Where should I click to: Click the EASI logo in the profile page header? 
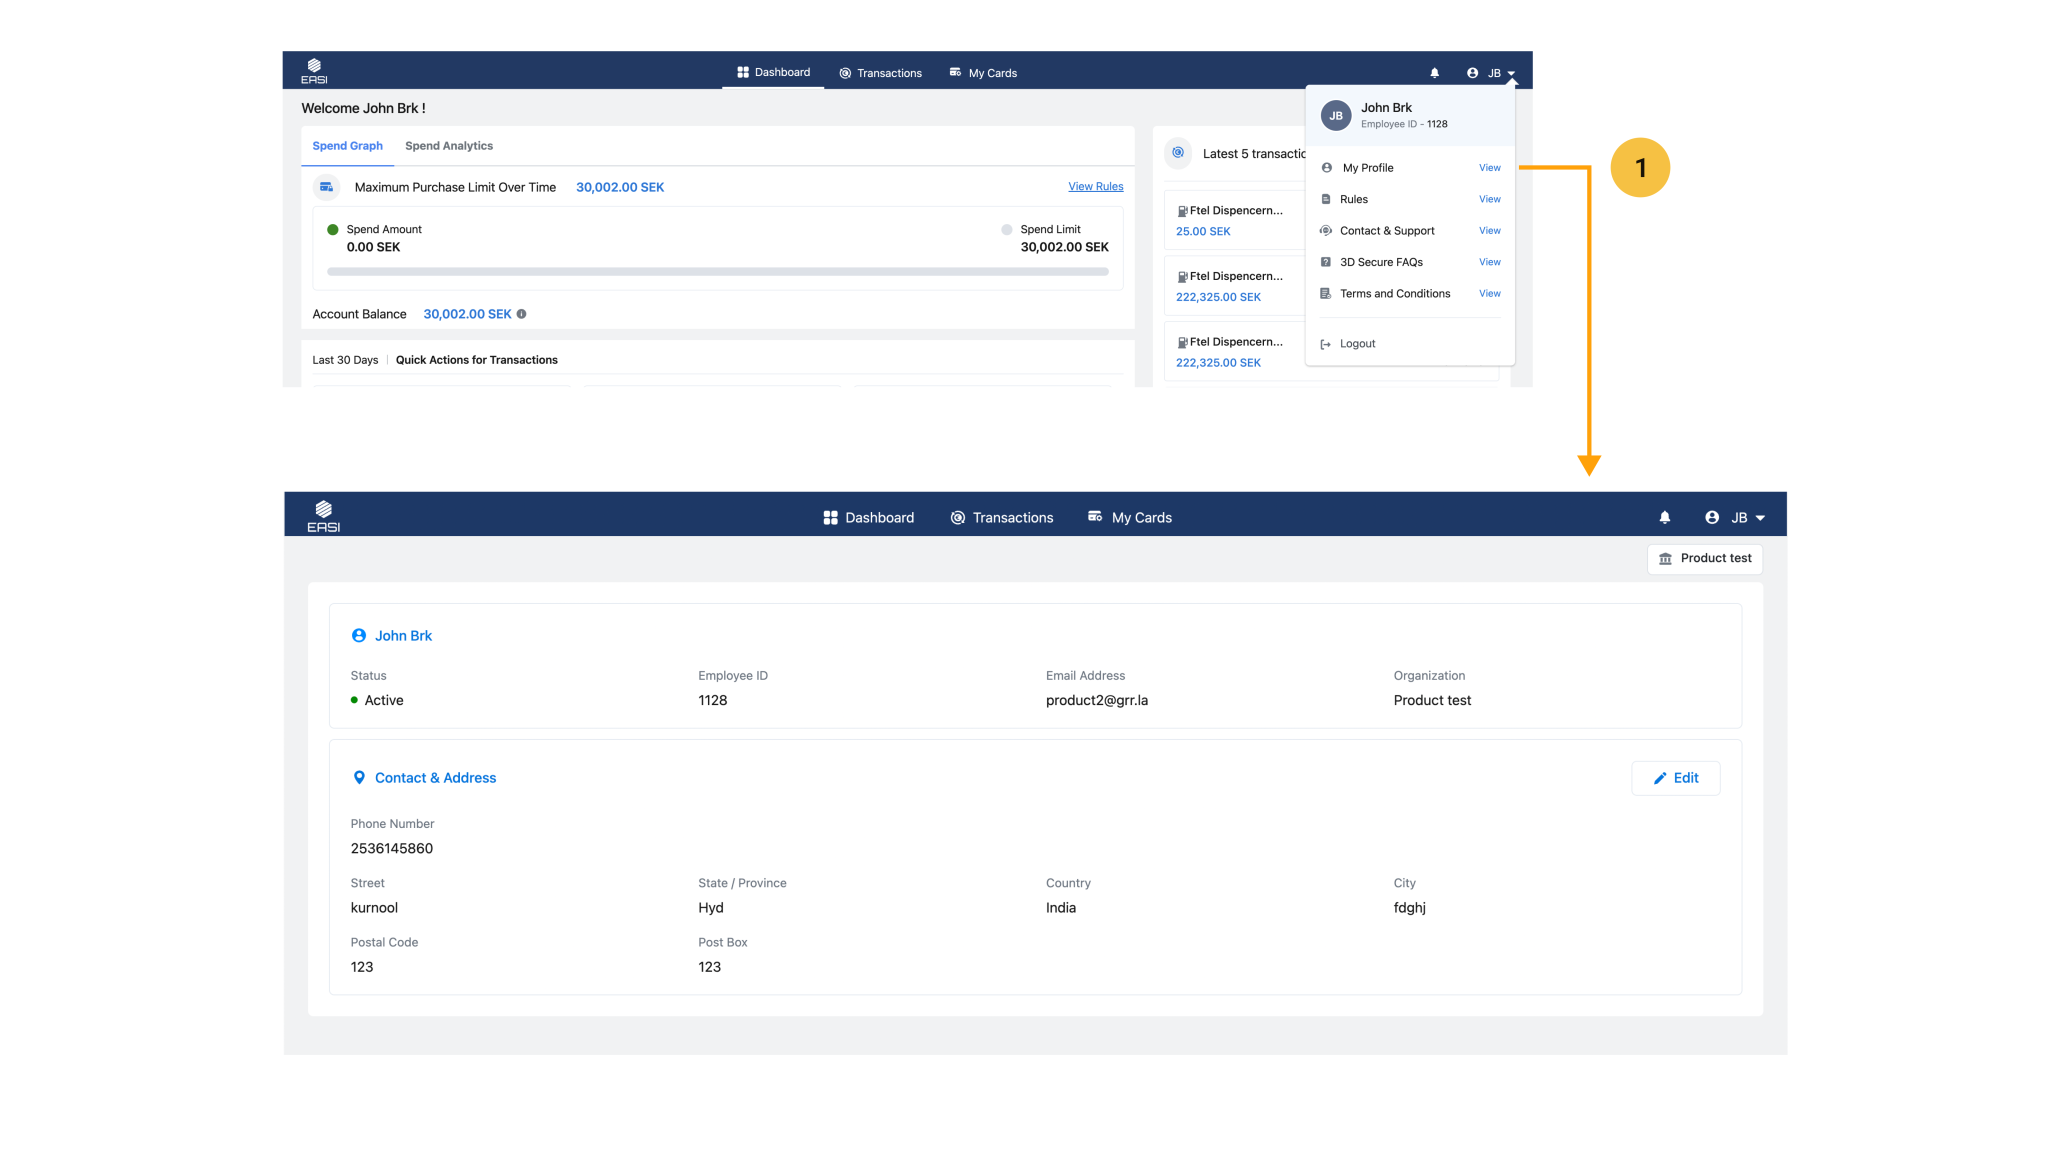pos(323,516)
